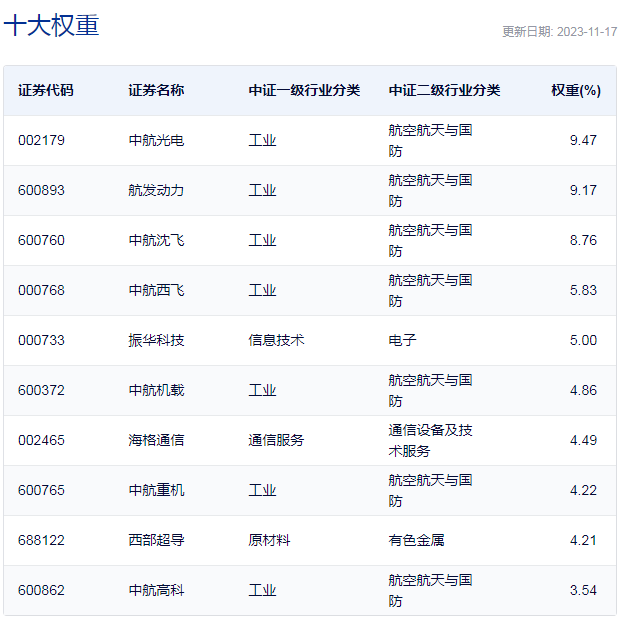
Task: Click 航空航天与国防 in the 600862 row
Action: pos(430,590)
